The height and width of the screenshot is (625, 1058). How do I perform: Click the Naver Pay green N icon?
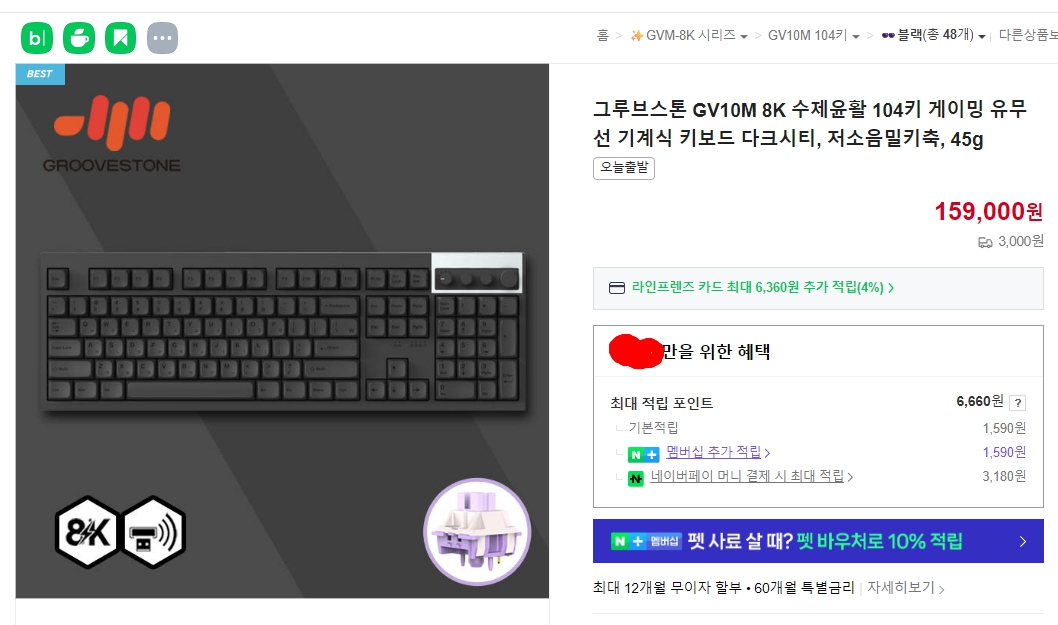[x=636, y=479]
